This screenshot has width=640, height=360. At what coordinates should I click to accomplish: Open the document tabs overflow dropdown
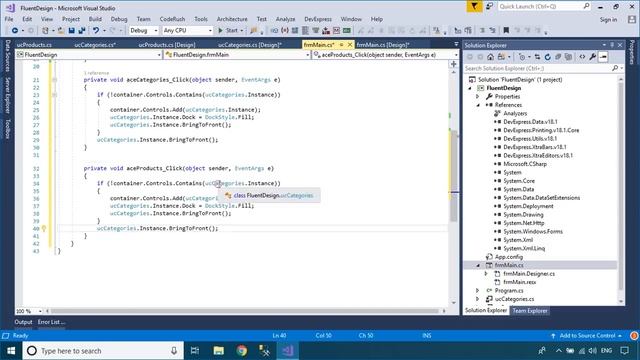click(x=456, y=44)
